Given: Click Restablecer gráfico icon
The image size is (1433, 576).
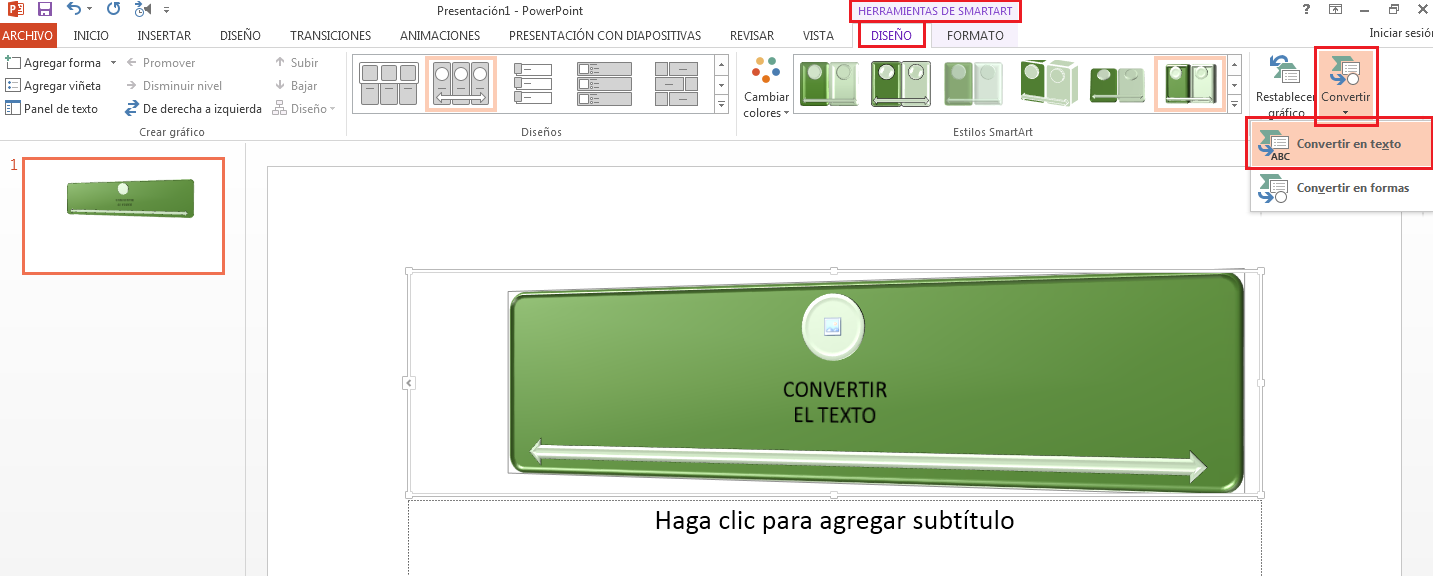Looking at the screenshot, I should [x=1285, y=88].
